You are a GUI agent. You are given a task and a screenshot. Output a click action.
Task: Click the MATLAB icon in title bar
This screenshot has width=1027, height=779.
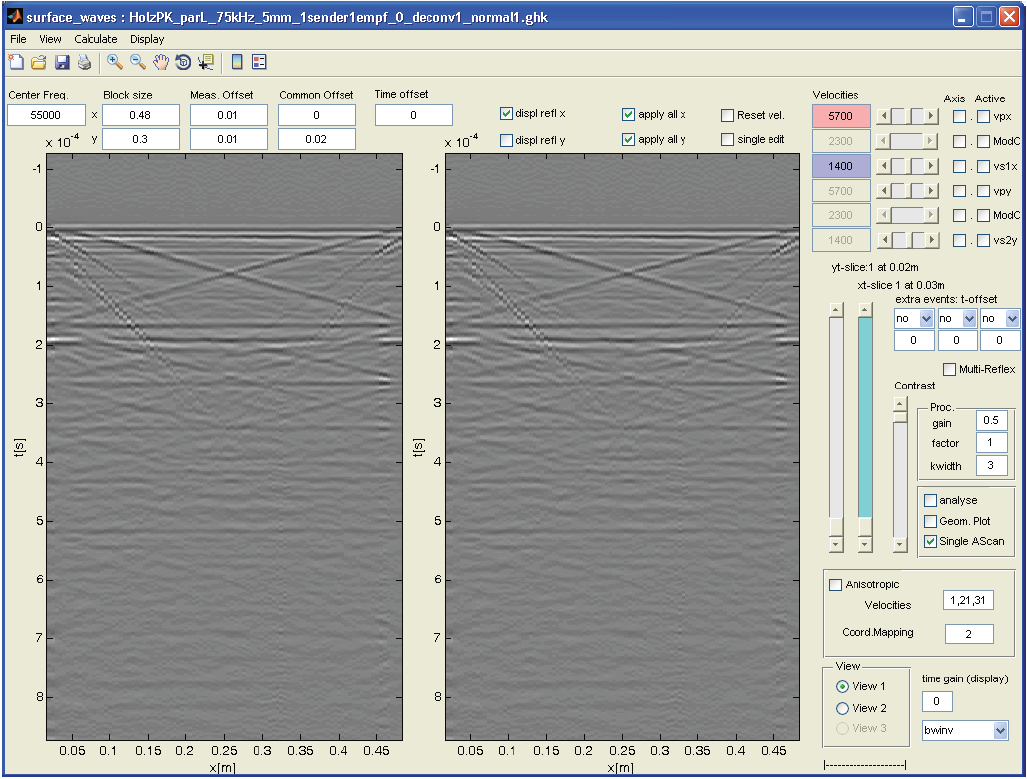coord(14,16)
